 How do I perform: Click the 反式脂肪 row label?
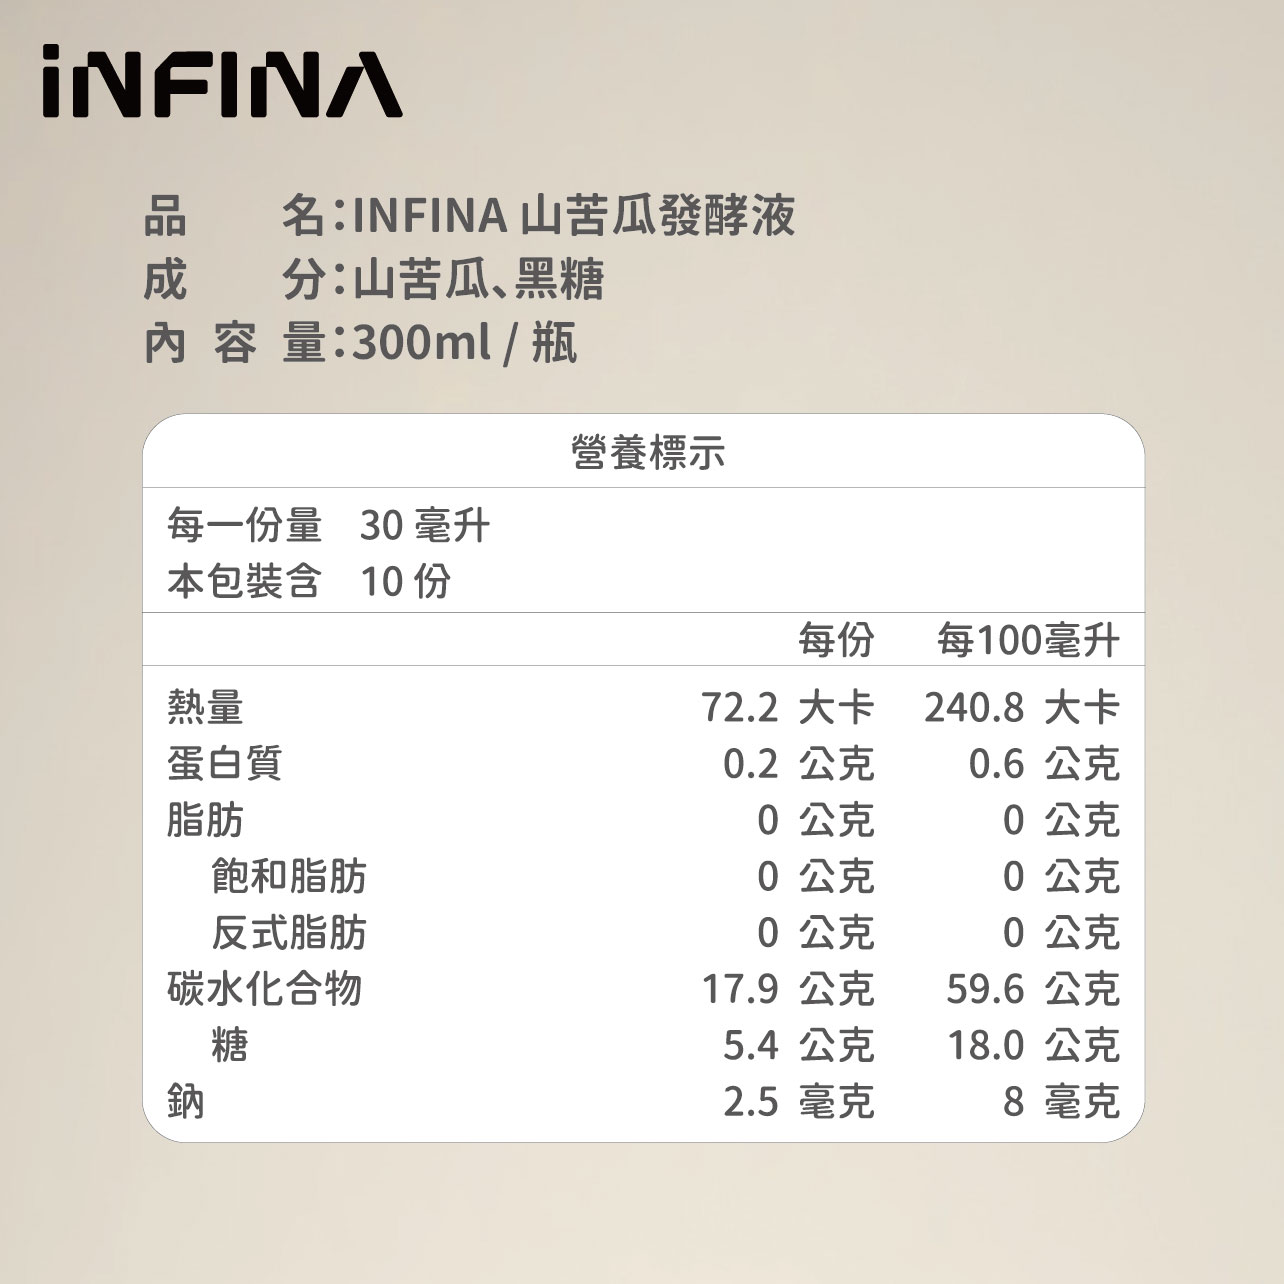tap(289, 932)
